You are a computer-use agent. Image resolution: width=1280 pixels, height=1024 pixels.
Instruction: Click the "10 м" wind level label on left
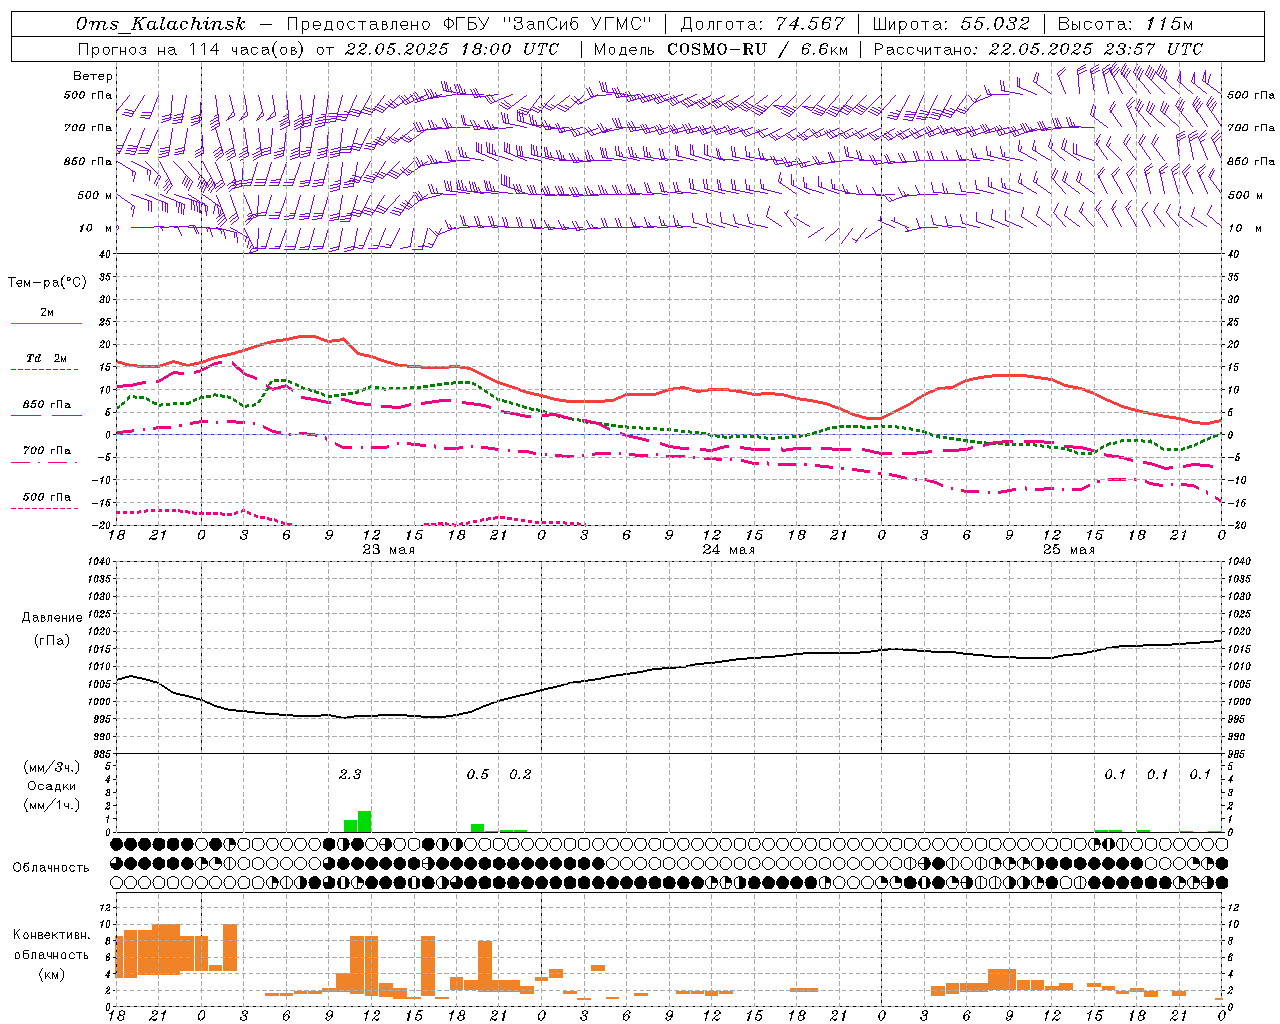point(95,228)
